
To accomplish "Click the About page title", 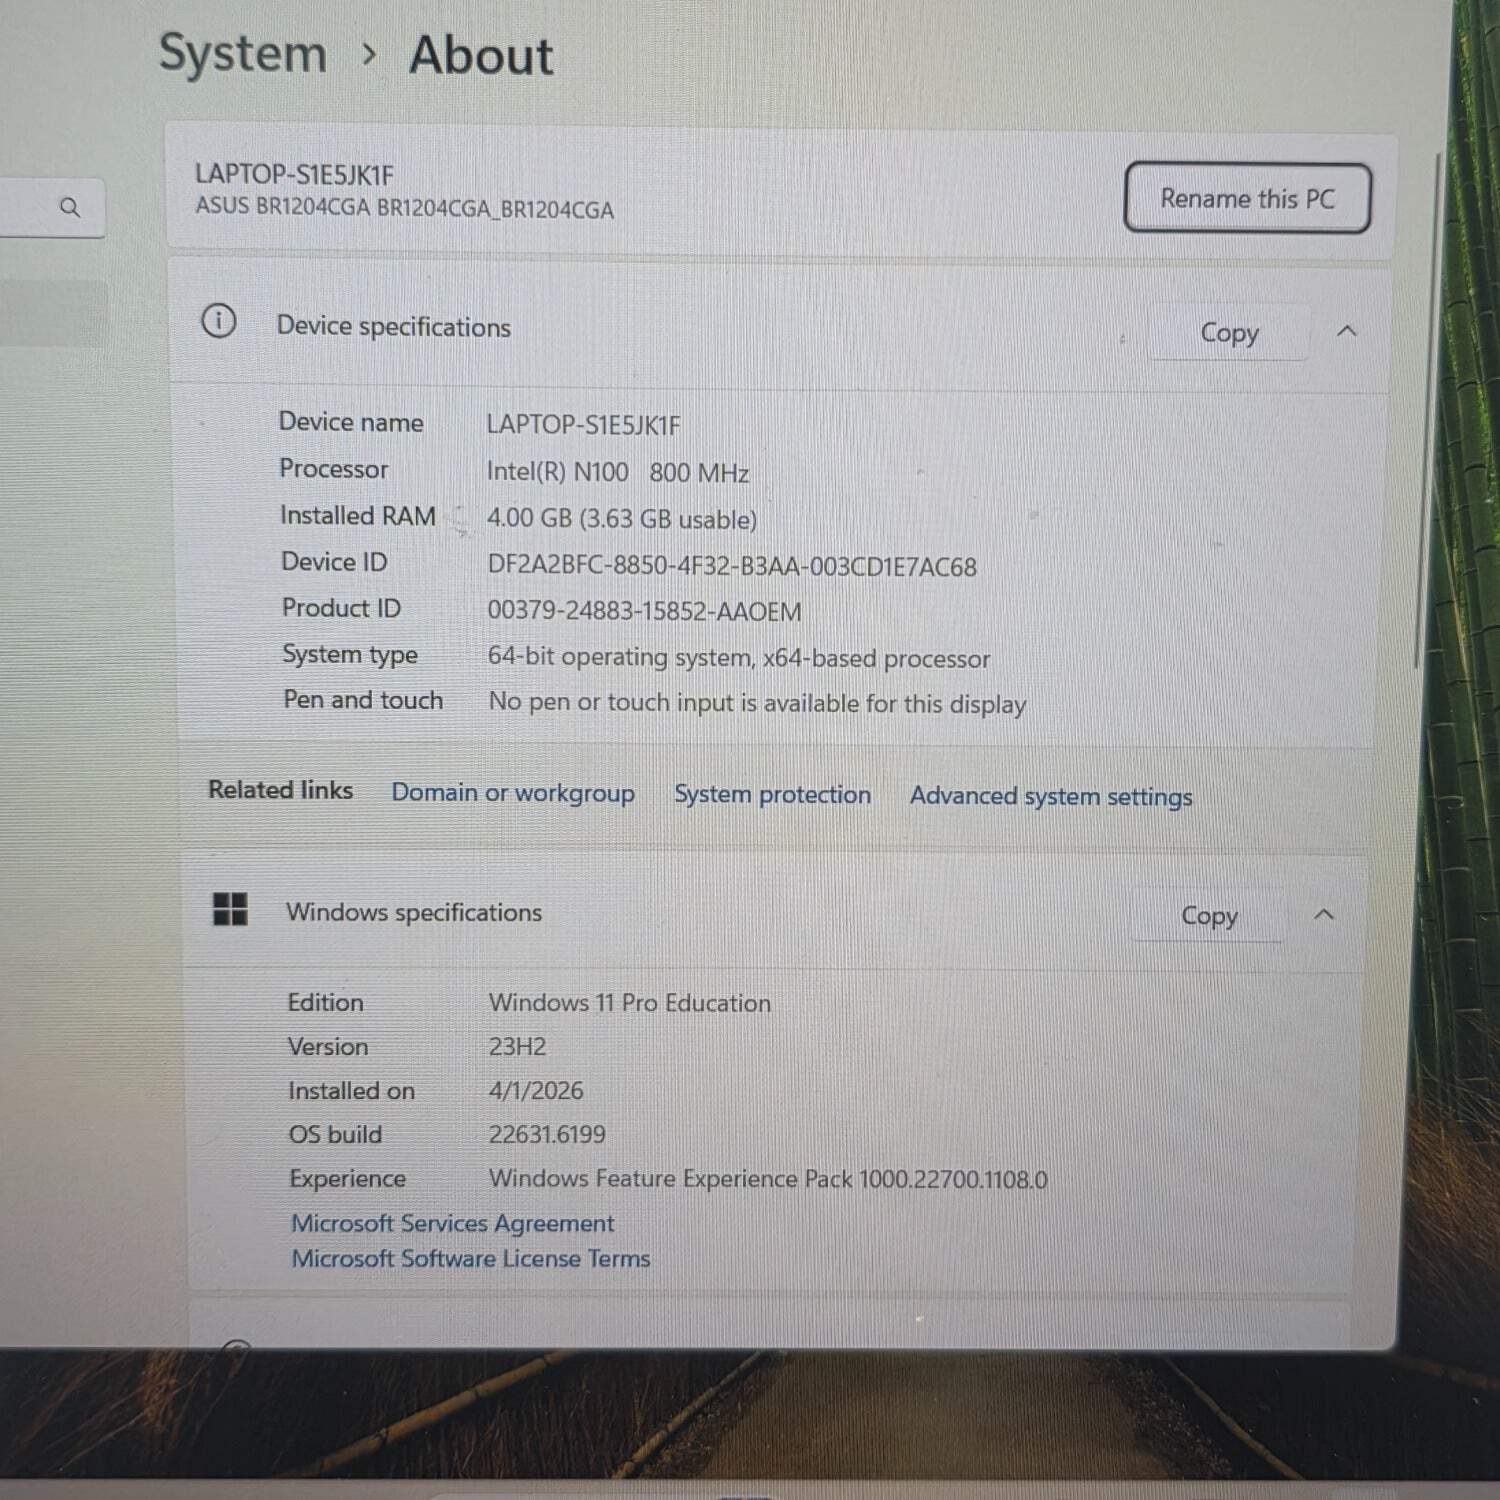I will [481, 55].
